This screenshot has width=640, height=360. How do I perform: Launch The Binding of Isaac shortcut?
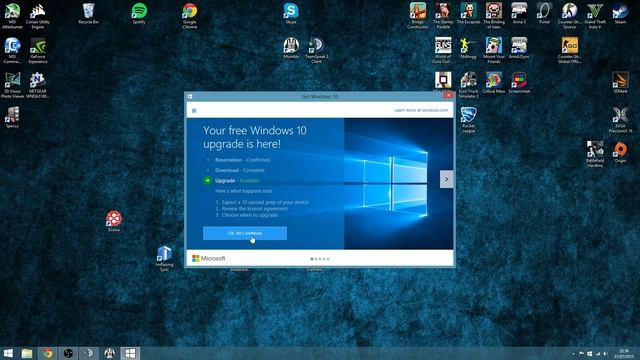[x=493, y=16]
